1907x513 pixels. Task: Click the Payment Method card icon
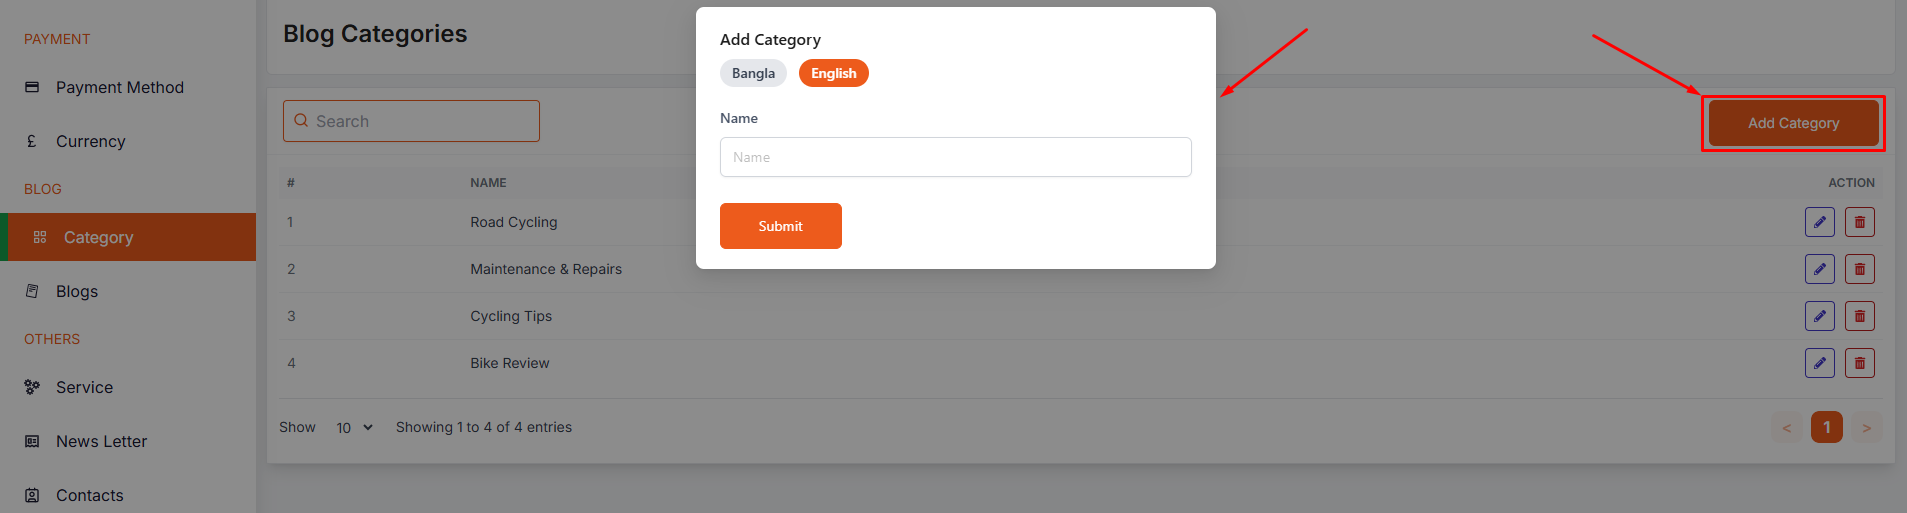(32, 87)
